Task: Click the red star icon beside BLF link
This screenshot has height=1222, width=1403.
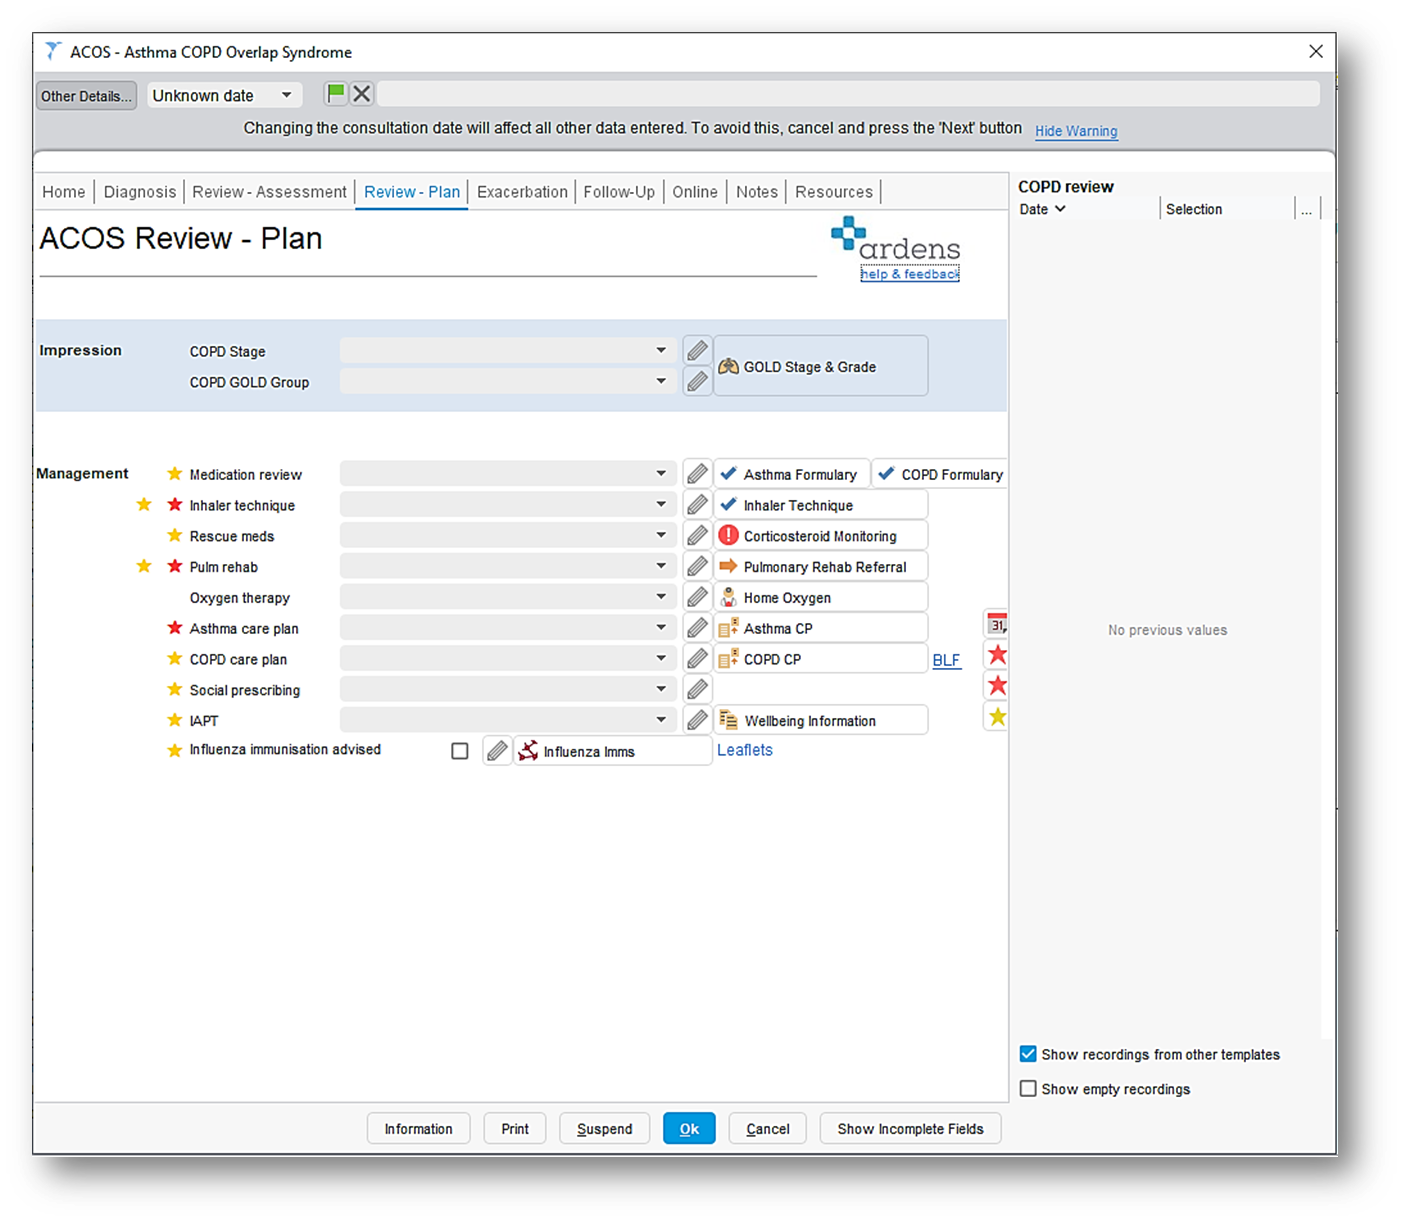Action: 997,655
